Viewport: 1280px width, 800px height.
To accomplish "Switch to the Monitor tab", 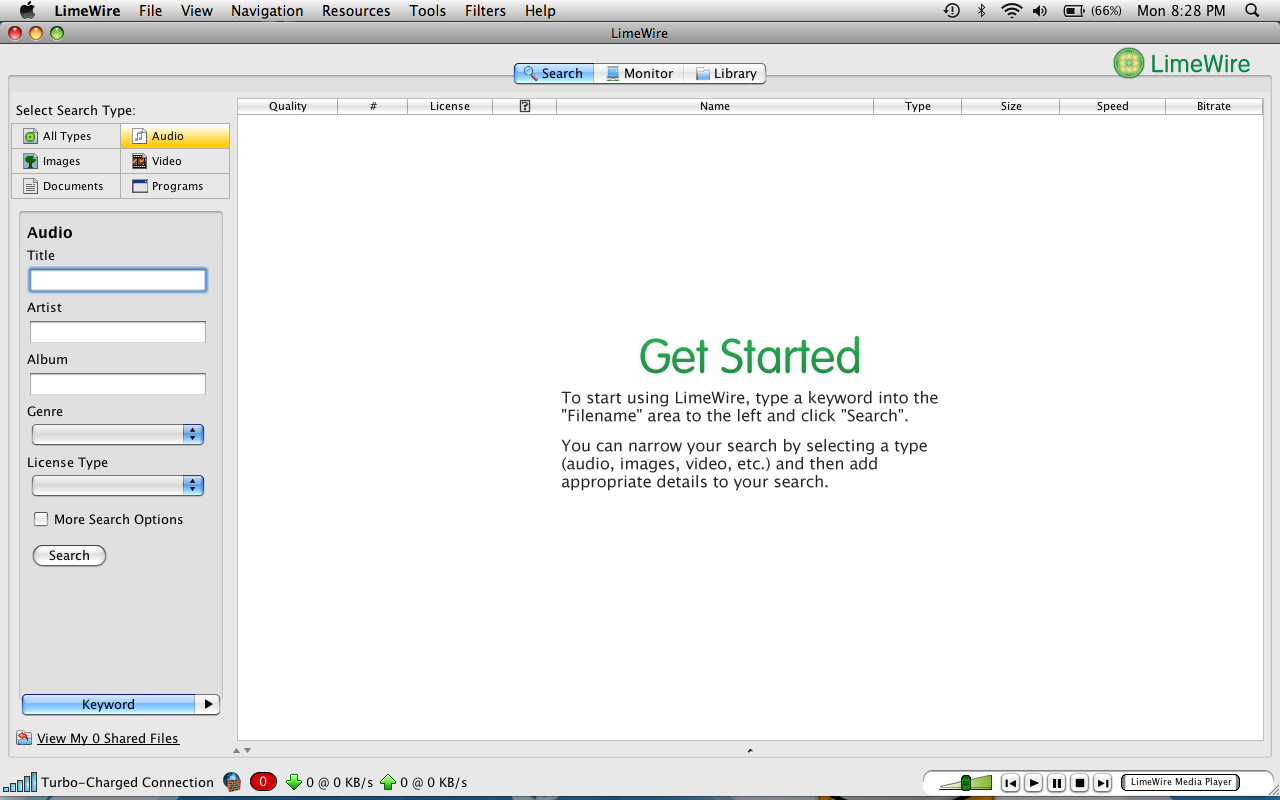I will click(x=640, y=73).
